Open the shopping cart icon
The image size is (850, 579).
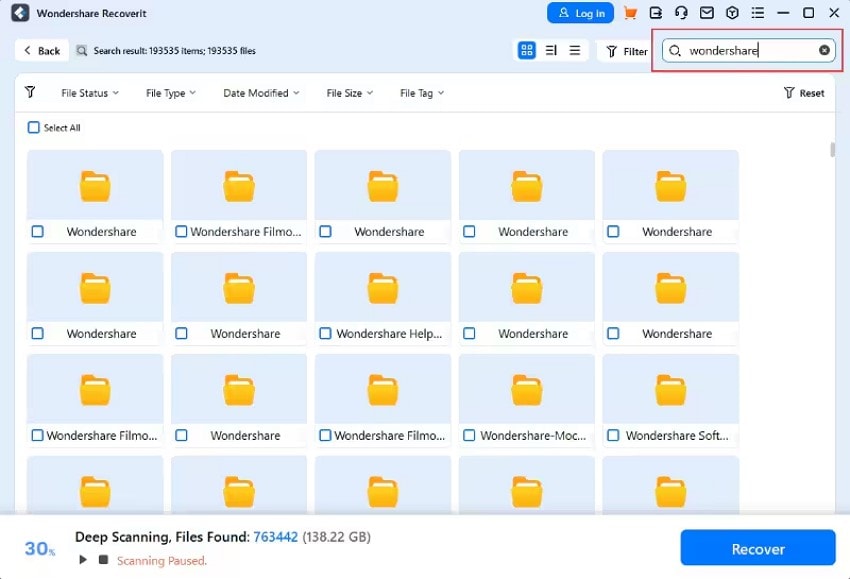pos(630,13)
